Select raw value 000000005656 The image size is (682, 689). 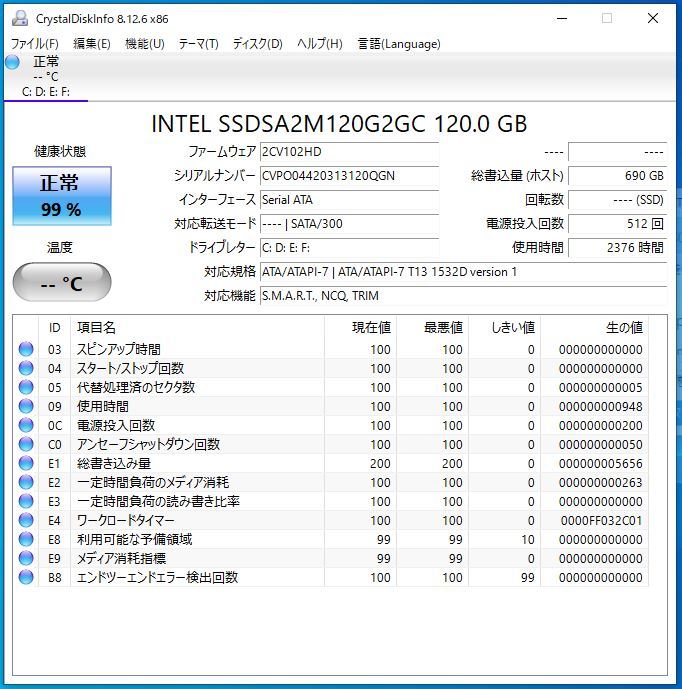pos(601,464)
